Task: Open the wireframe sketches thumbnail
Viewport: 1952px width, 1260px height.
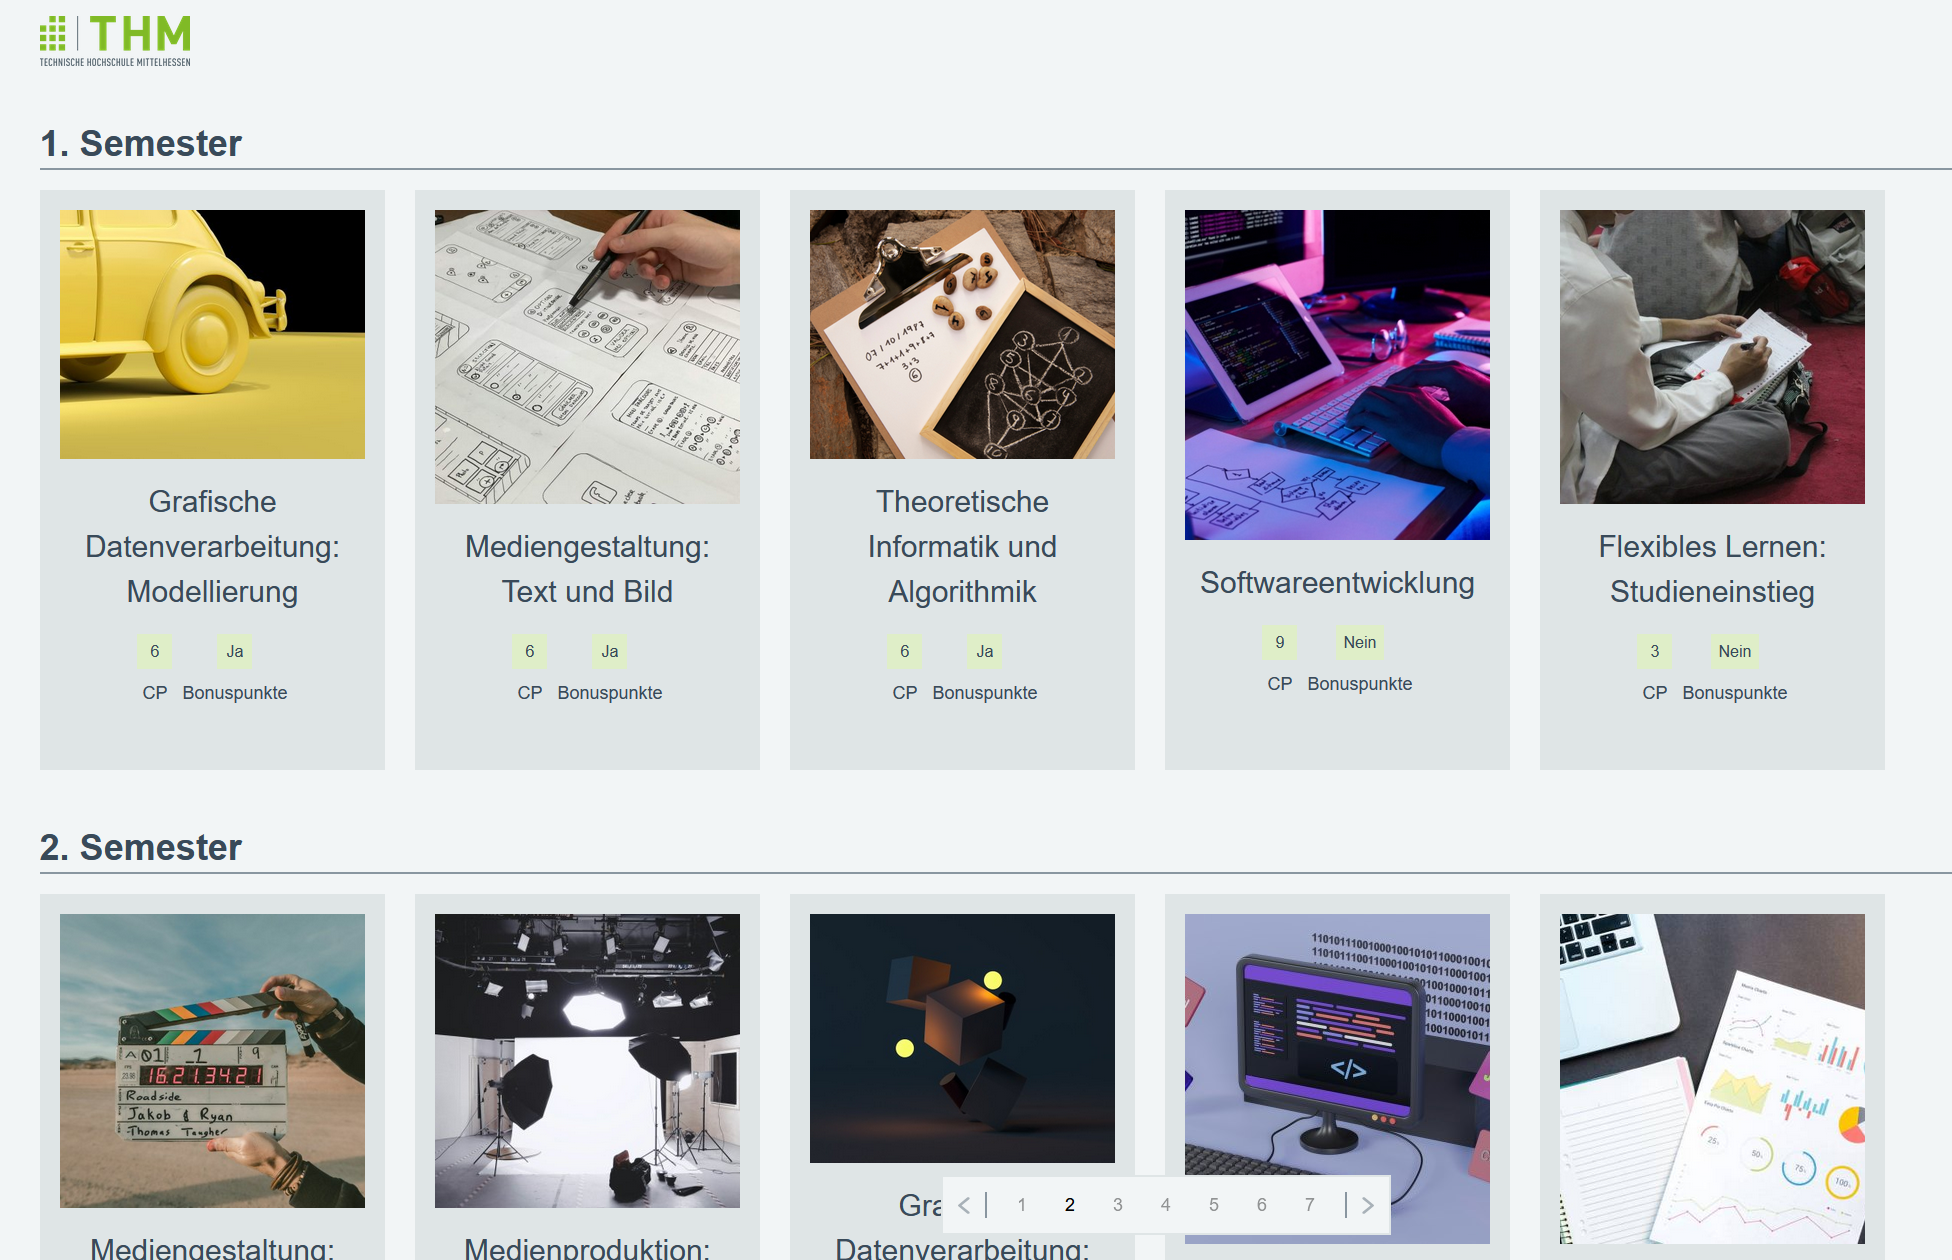Action: (587, 357)
